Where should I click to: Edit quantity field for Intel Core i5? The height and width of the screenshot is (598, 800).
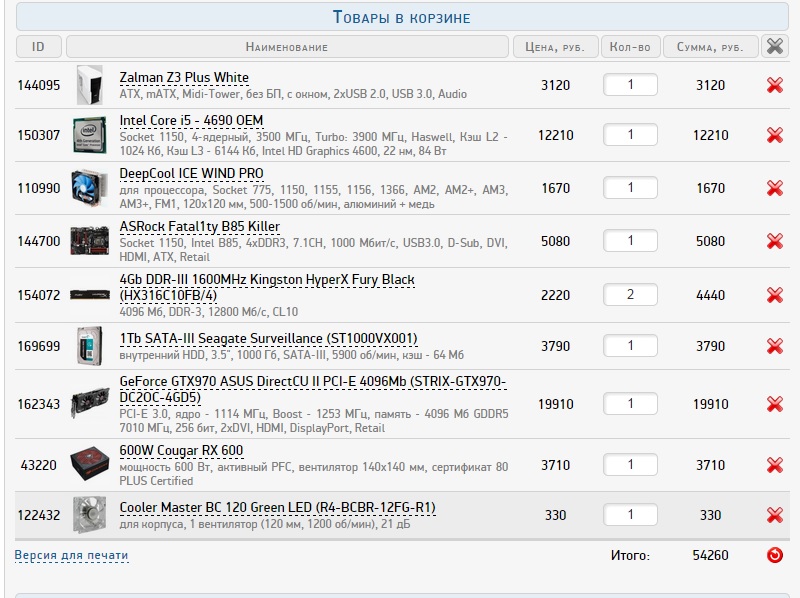[630, 135]
